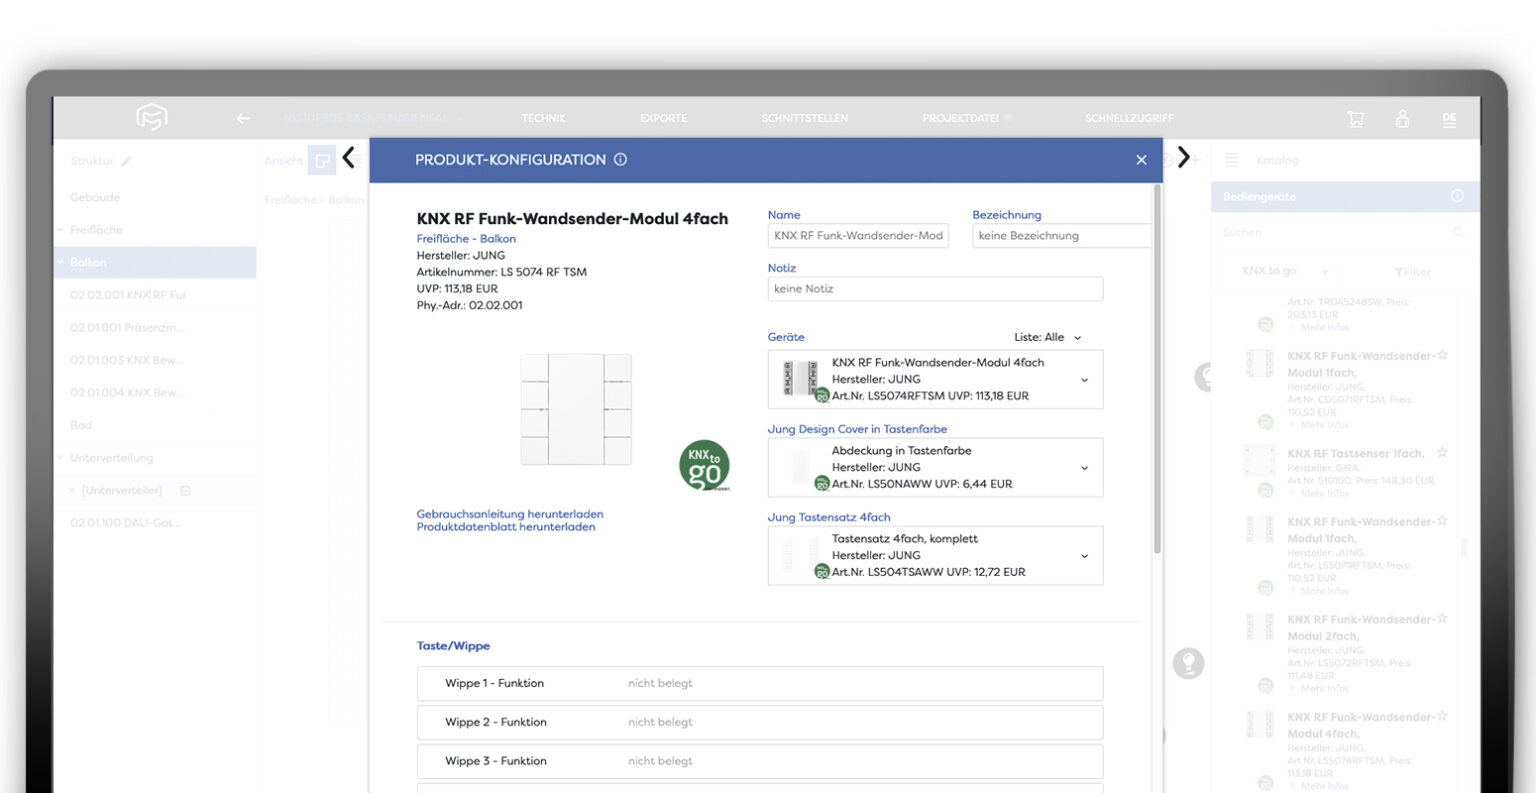Click the info icon next to Produkt-Konfiguration
Image resolution: width=1536 pixels, height=793 pixels.
620,160
